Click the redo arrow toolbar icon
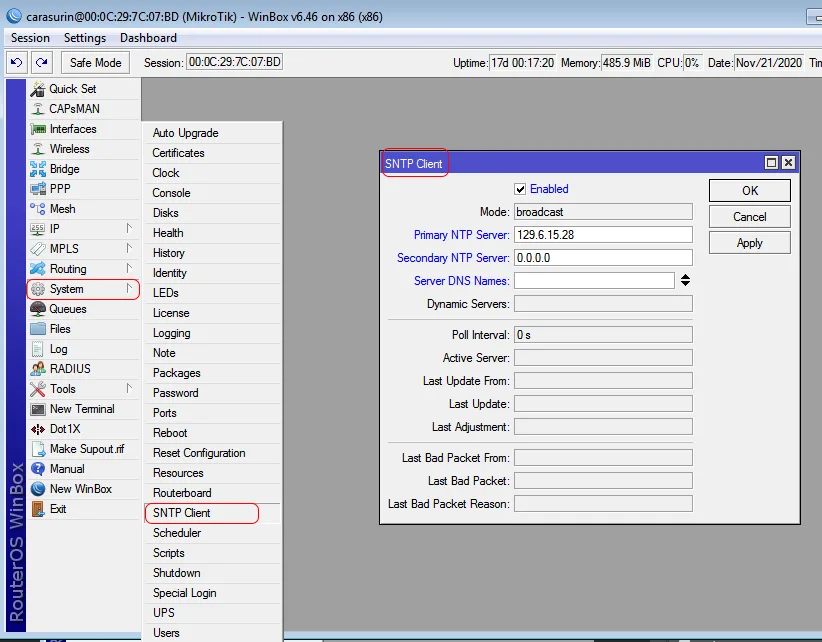Viewport: 822px width, 642px height. point(41,62)
